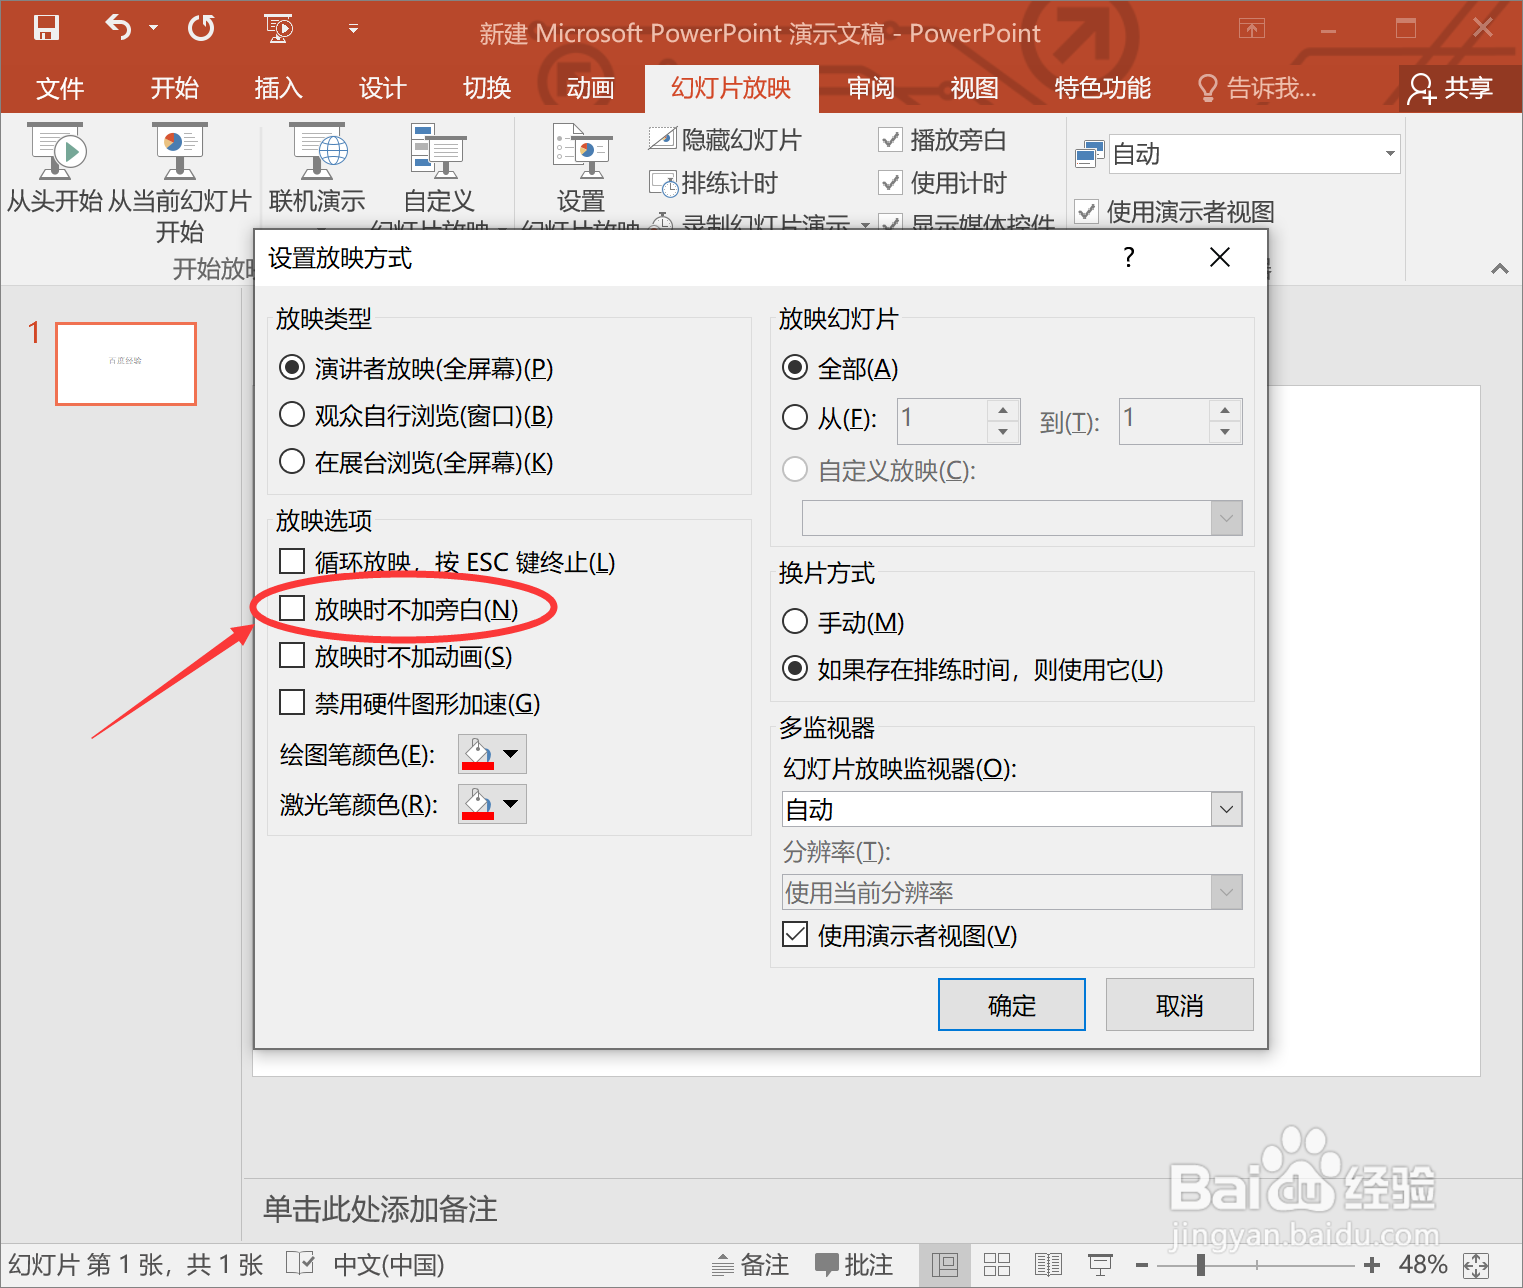The width and height of the screenshot is (1523, 1288).
Task: Select 观众自行浏览(窗口) radio button
Action: pyautogui.click(x=291, y=414)
